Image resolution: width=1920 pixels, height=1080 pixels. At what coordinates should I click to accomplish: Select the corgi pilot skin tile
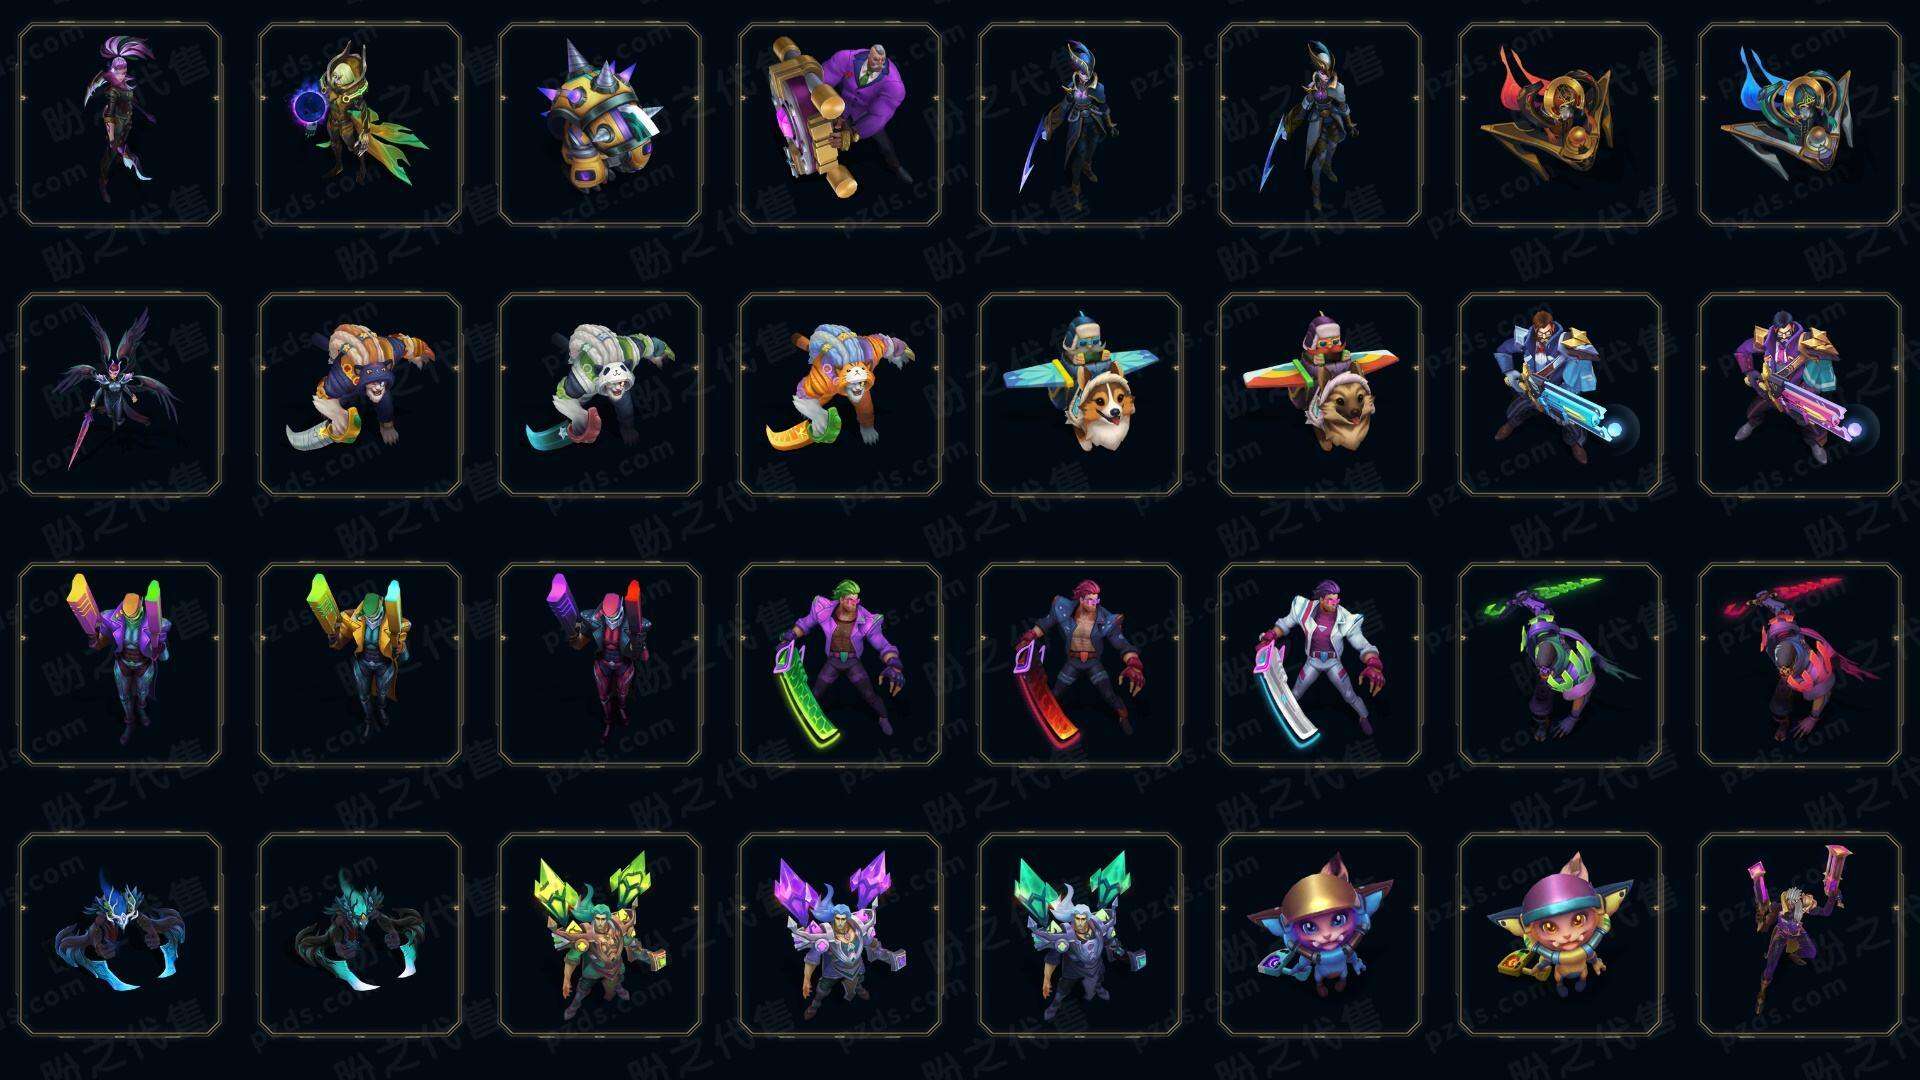pyautogui.click(x=1080, y=394)
